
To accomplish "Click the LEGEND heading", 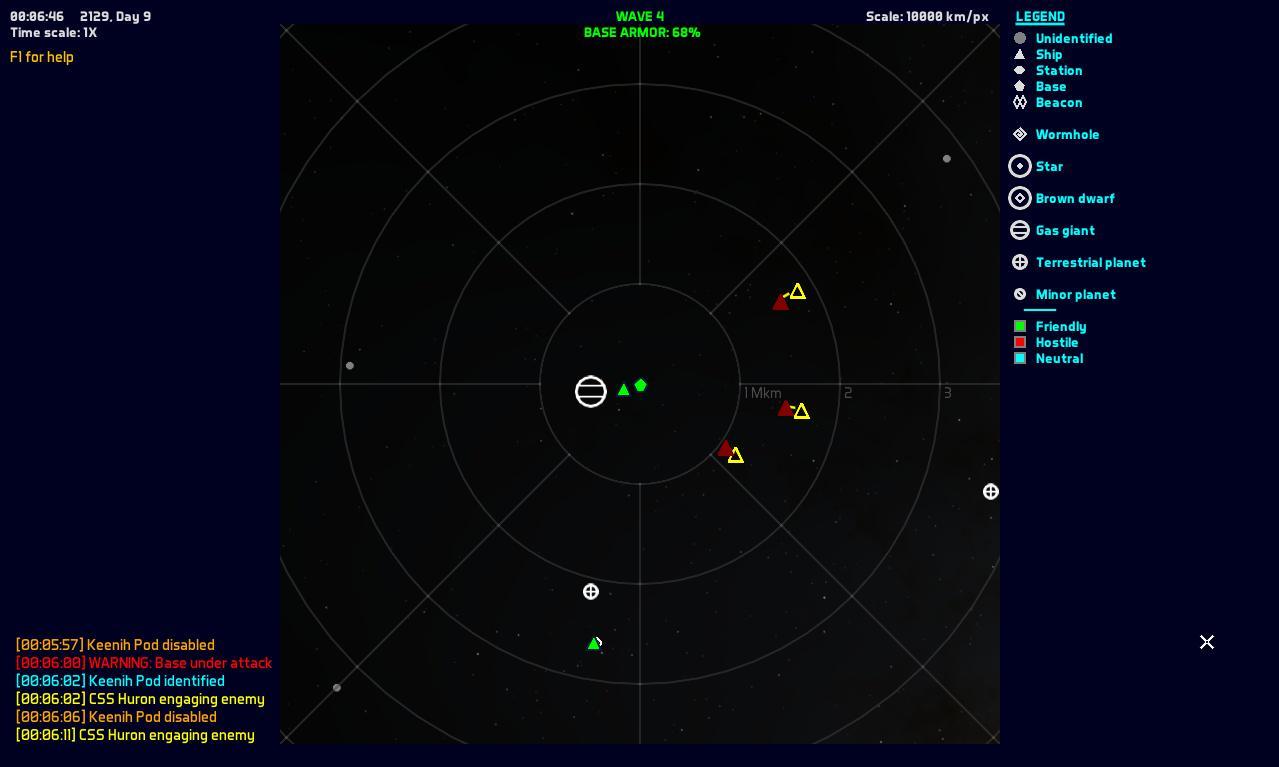I will click(1040, 17).
